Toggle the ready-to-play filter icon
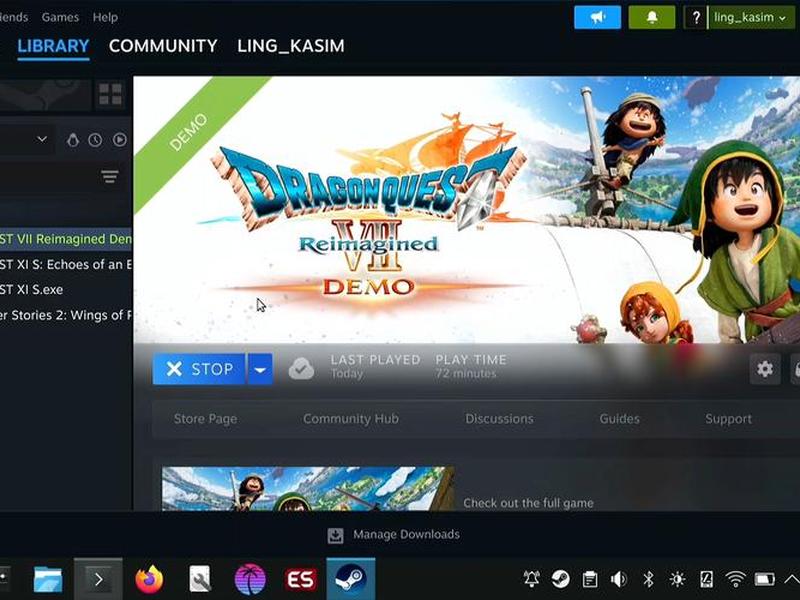Image resolution: width=800 pixels, height=600 pixels. coord(120,140)
